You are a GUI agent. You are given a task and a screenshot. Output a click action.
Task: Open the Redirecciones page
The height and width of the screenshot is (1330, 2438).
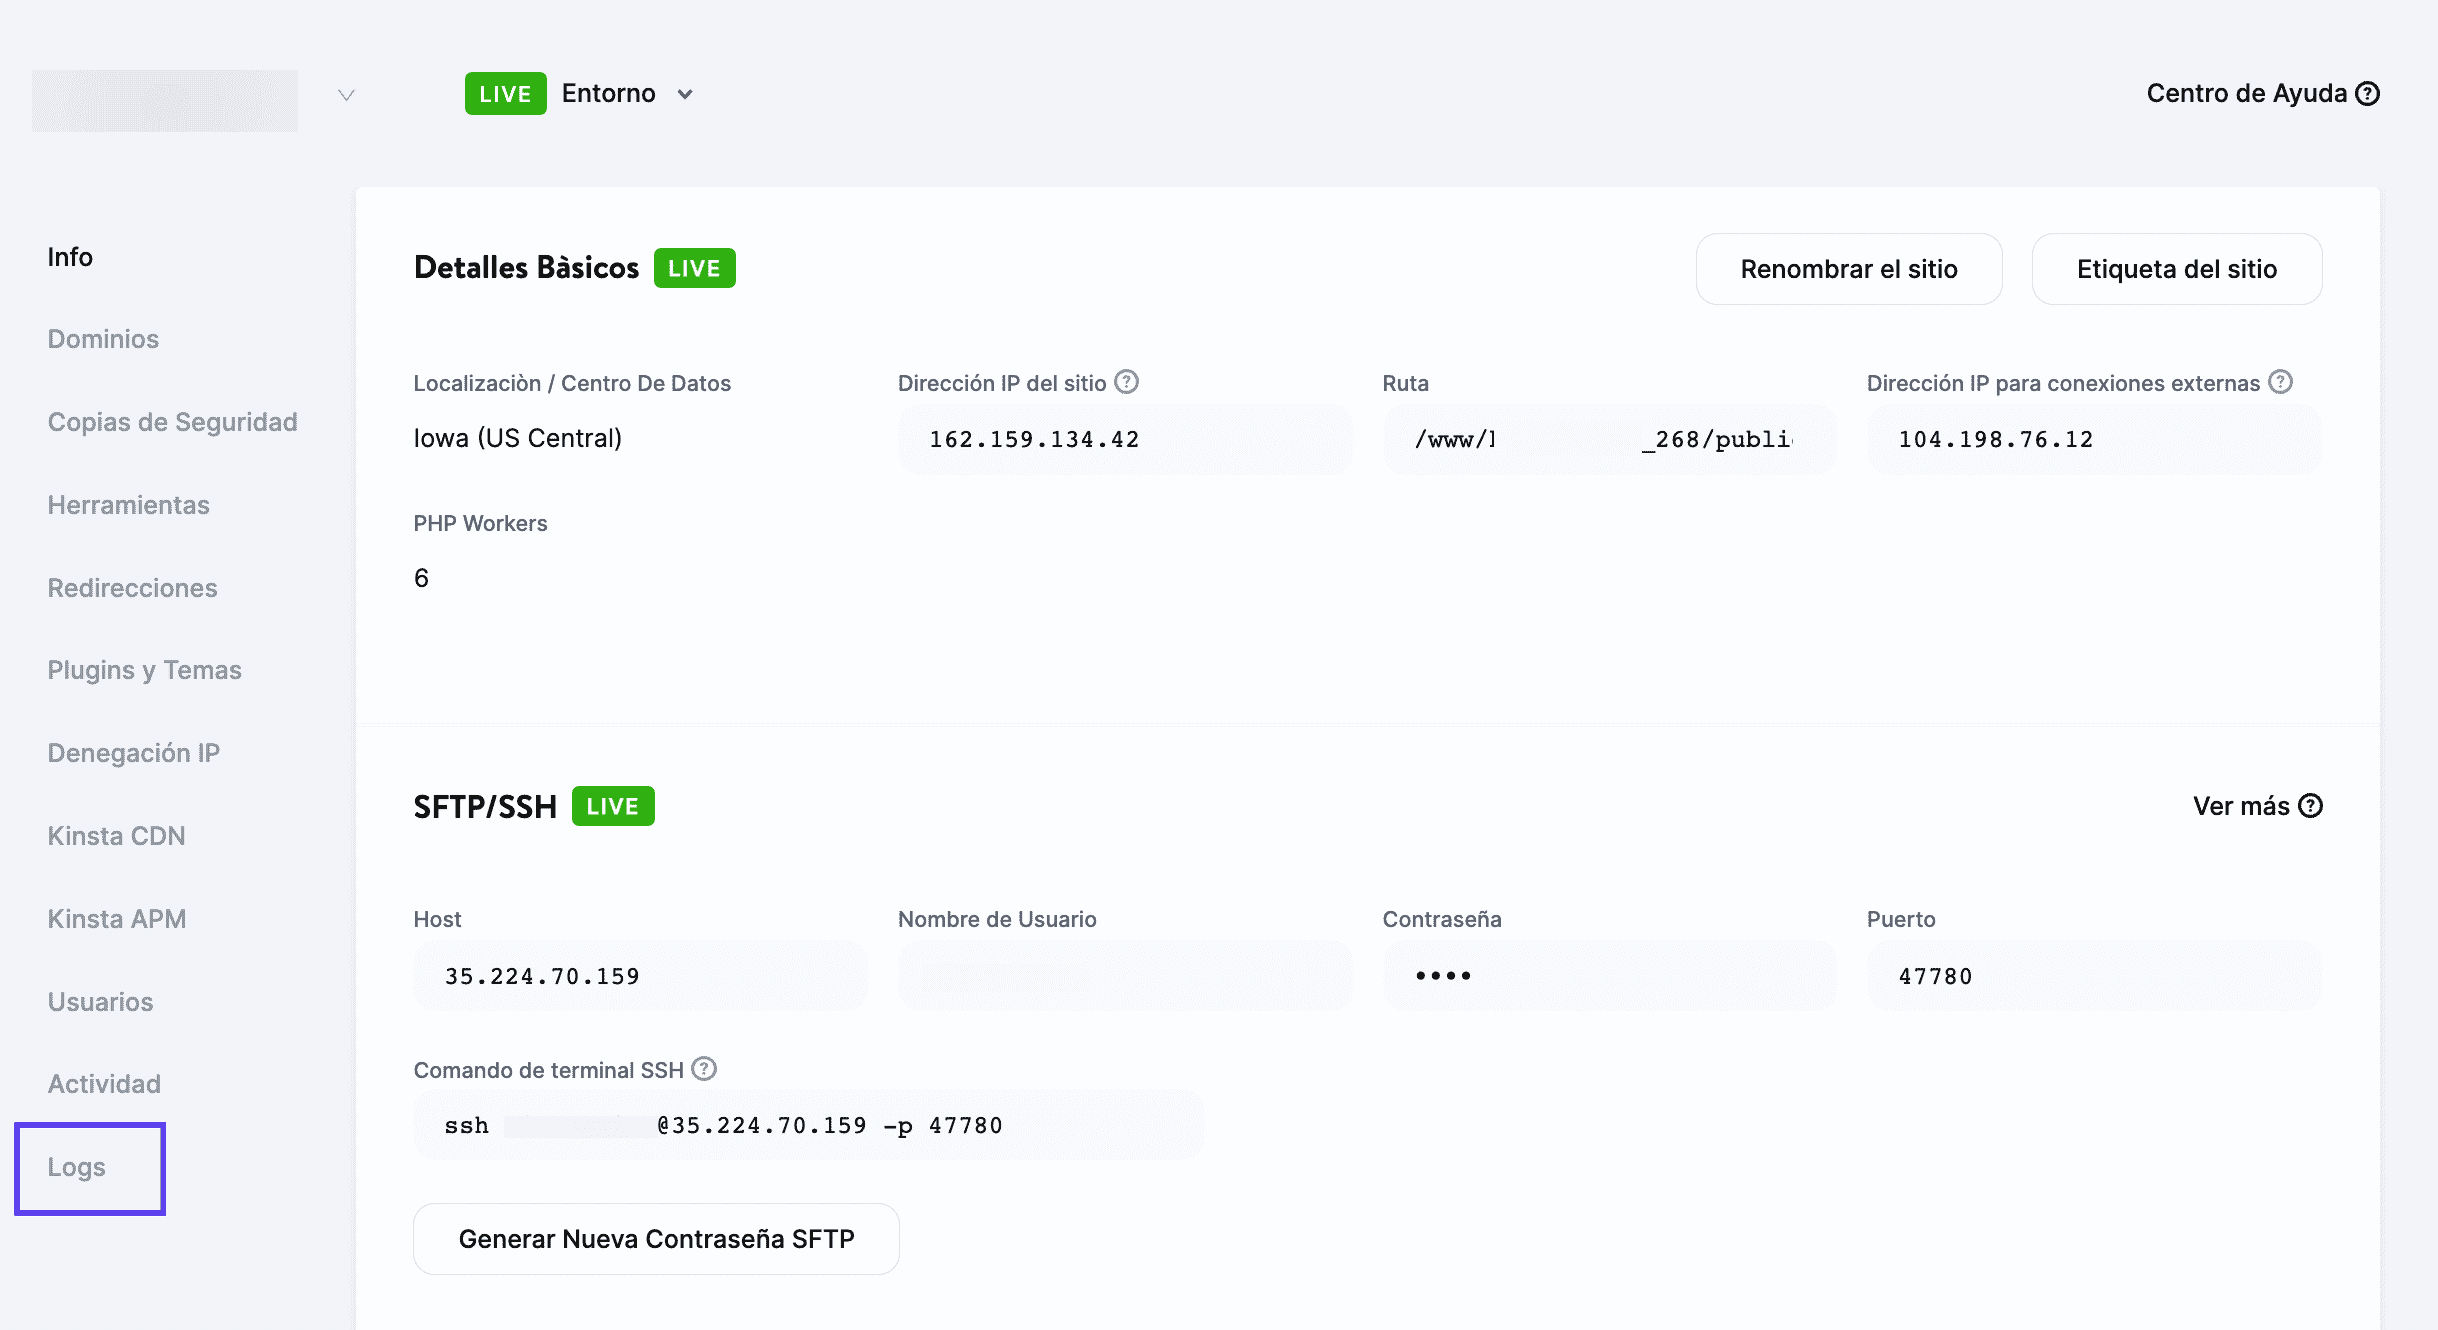pos(132,588)
